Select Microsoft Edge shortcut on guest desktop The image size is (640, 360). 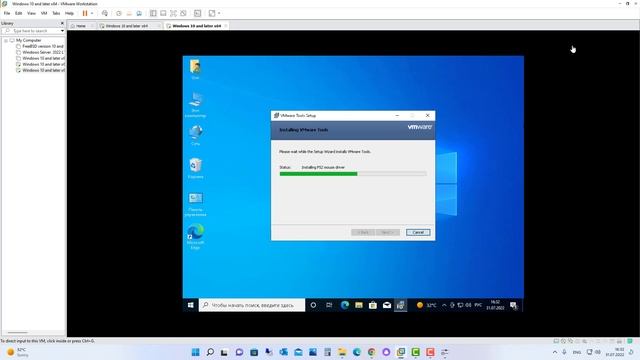point(196,236)
